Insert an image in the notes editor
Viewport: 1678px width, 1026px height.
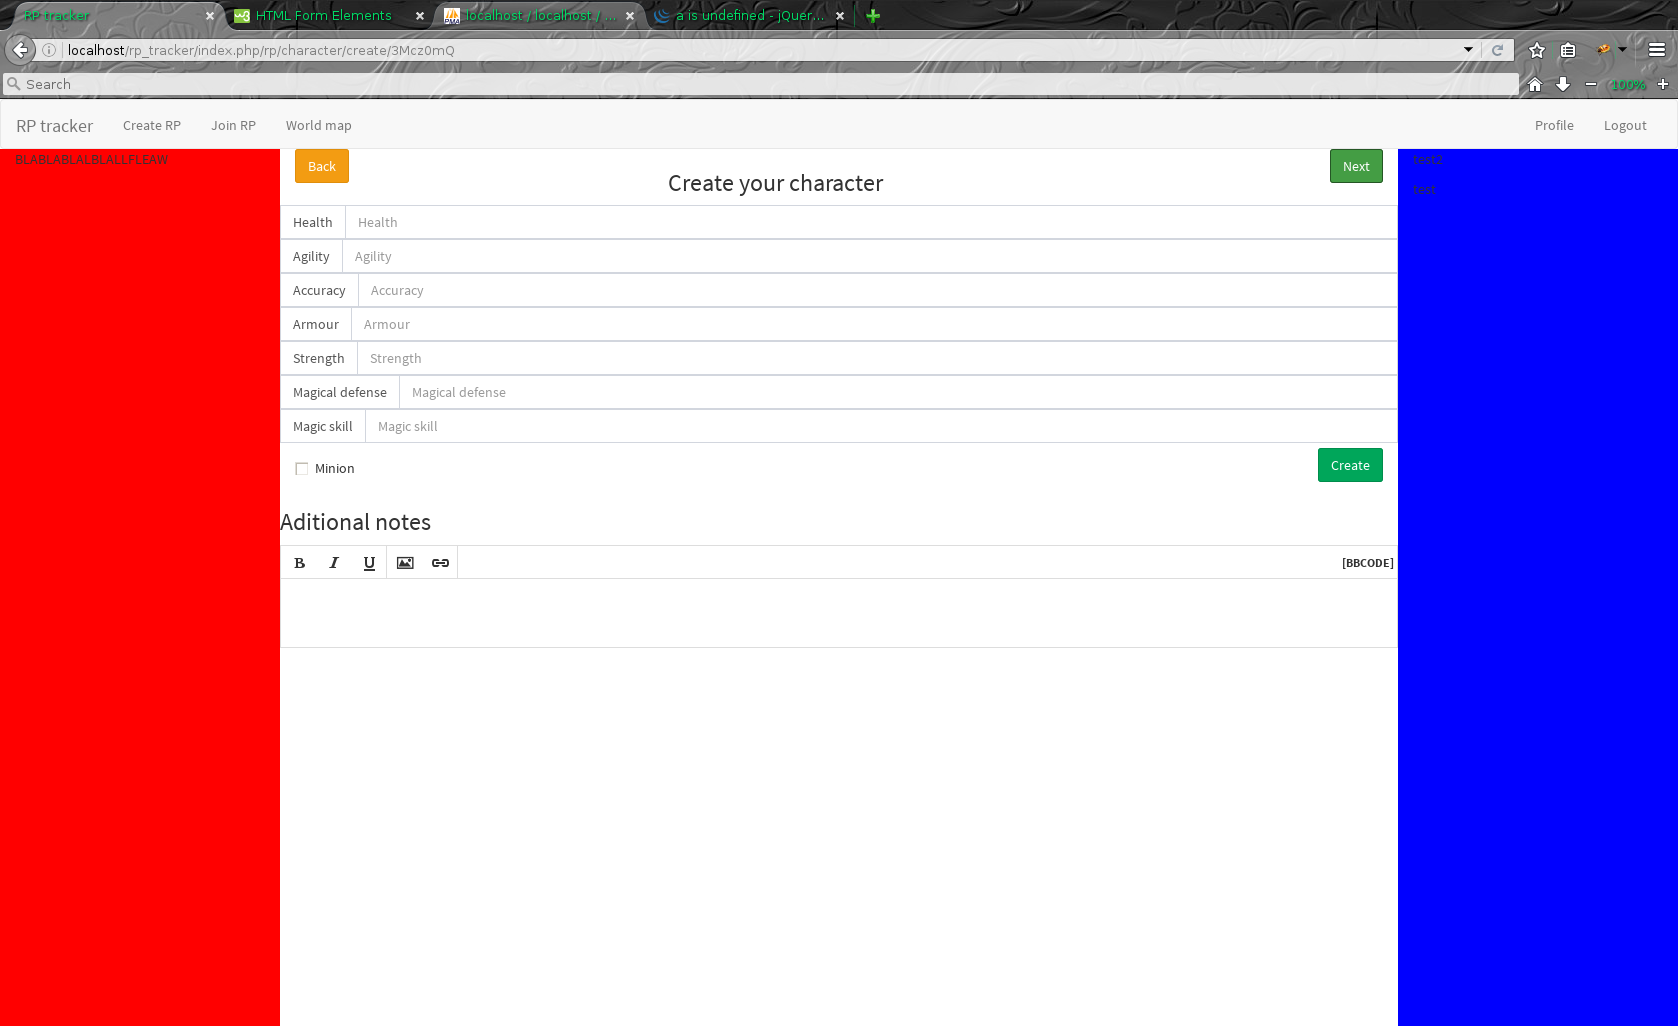tap(405, 563)
